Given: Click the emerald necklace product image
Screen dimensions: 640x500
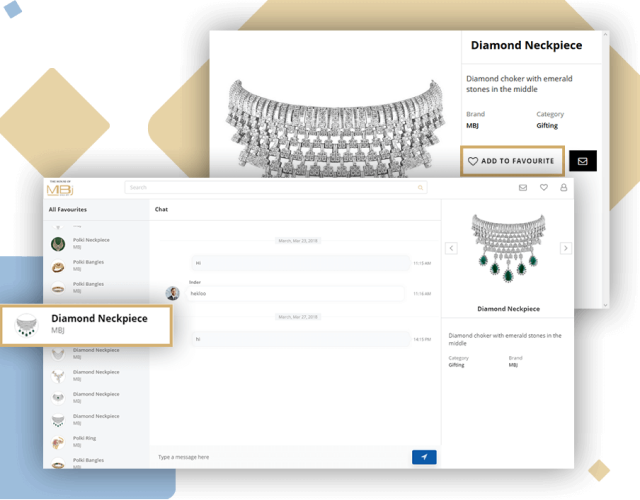Looking at the screenshot, I should [508, 250].
